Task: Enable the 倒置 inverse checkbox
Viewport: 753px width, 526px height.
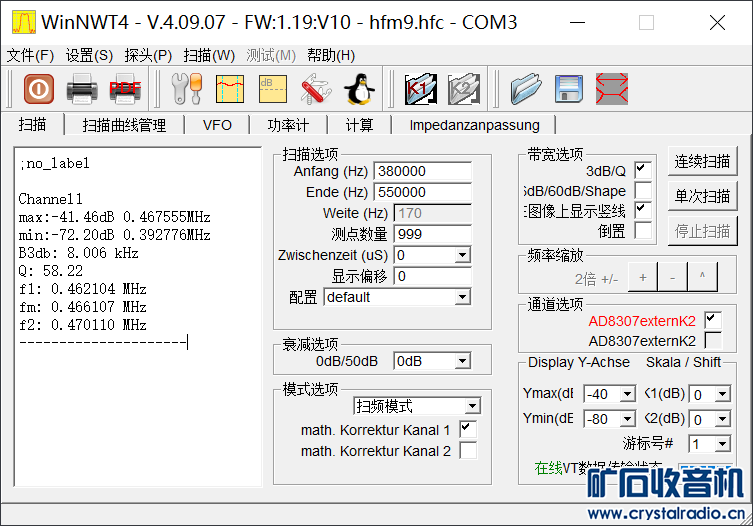Action: [643, 231]
